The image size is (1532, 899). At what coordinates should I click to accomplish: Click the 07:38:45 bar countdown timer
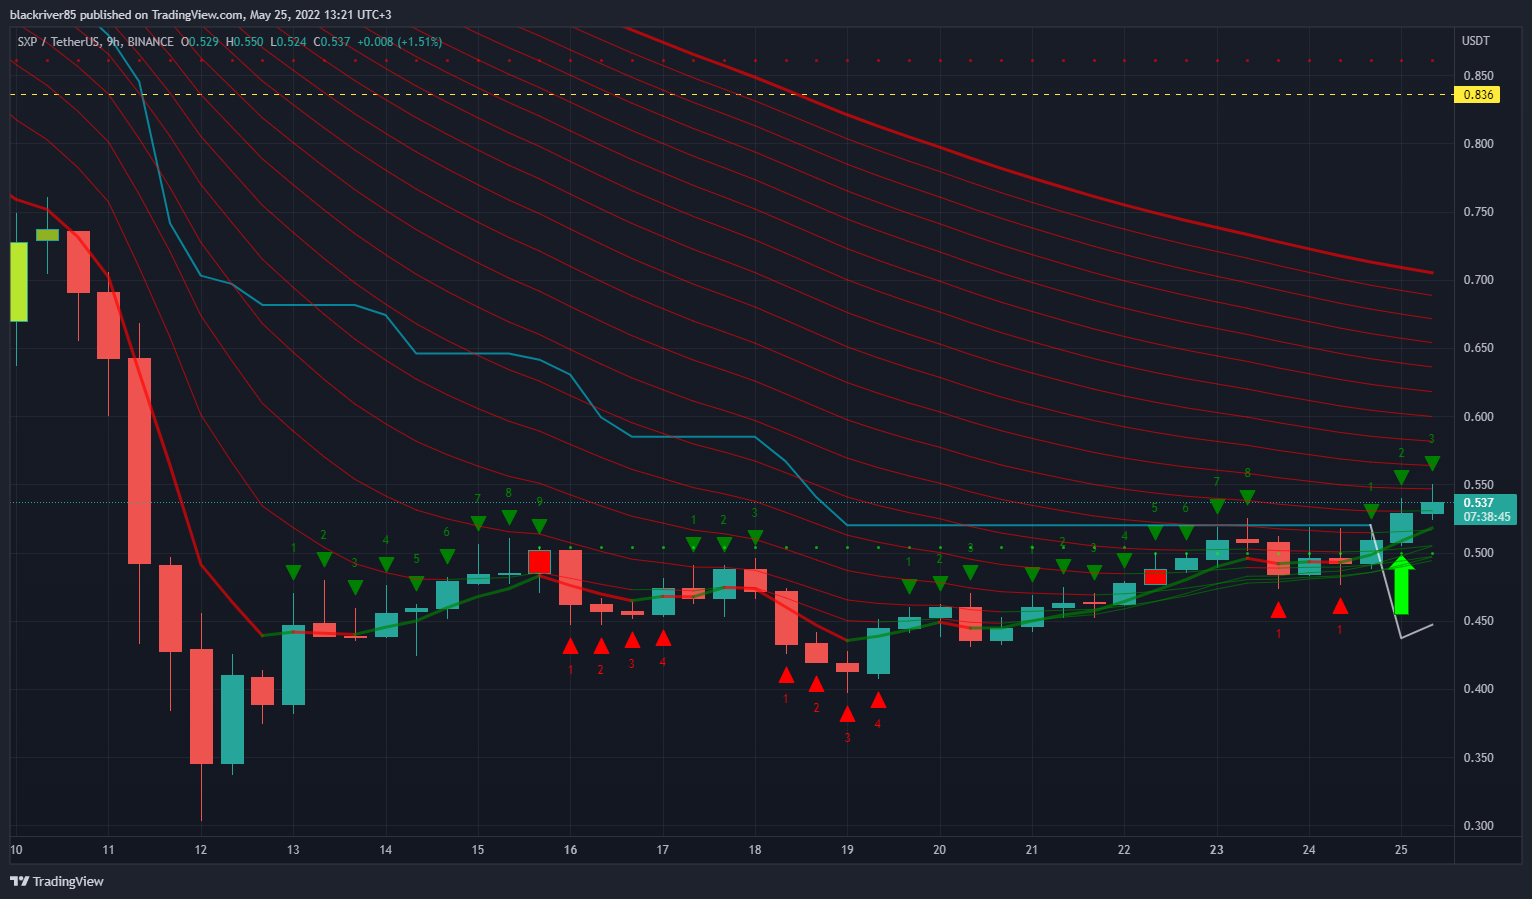coord(1486,517)
